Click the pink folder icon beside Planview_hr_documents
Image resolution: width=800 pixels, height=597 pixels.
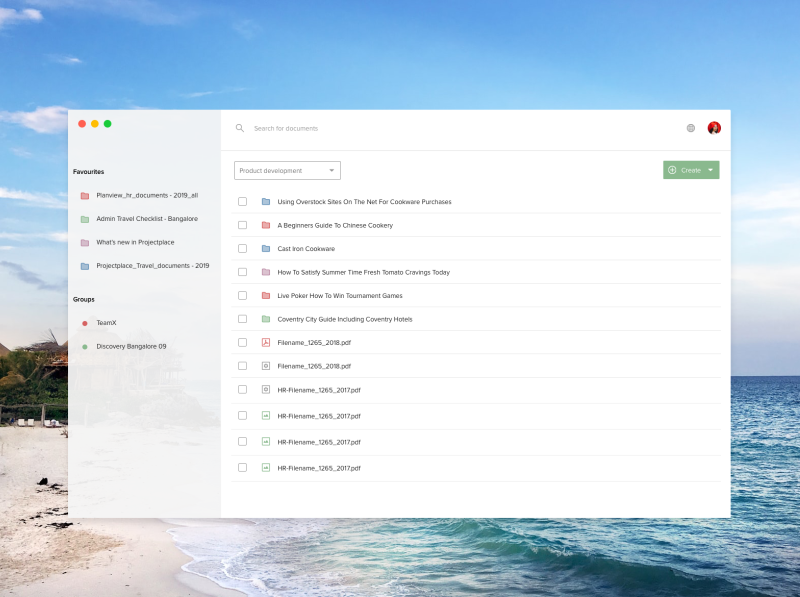coord(84,194)
